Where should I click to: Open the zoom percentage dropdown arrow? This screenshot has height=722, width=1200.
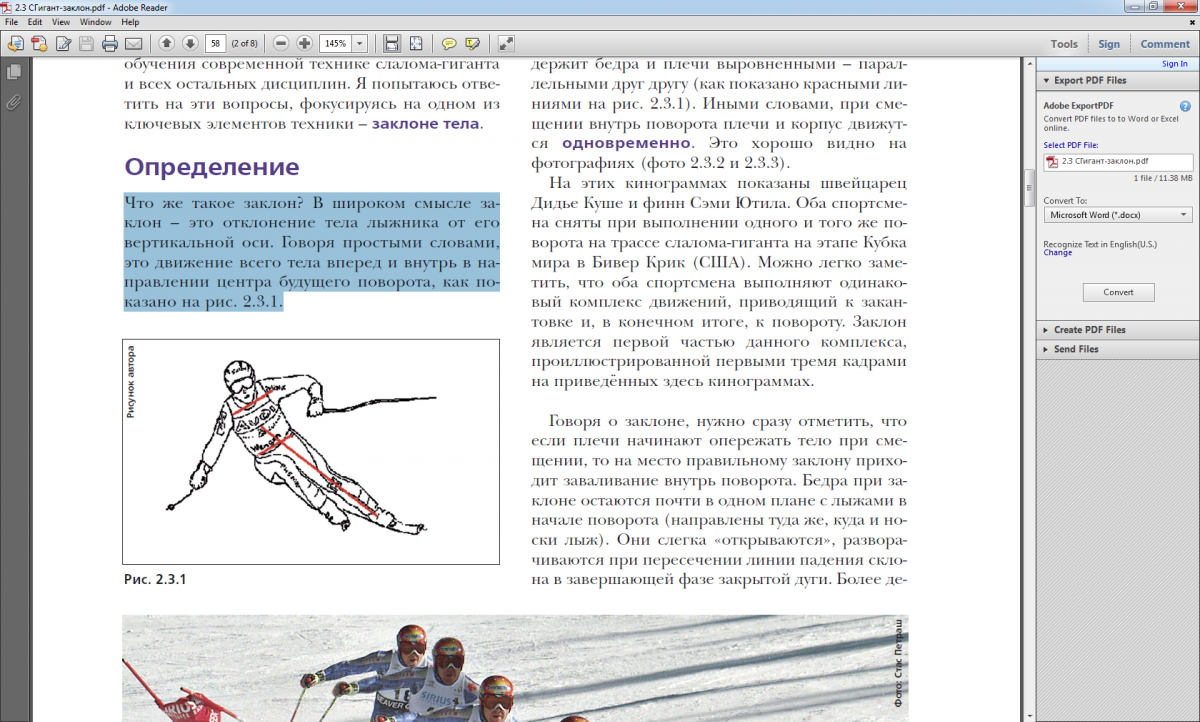pyautogui.click(x=359, y=44)
